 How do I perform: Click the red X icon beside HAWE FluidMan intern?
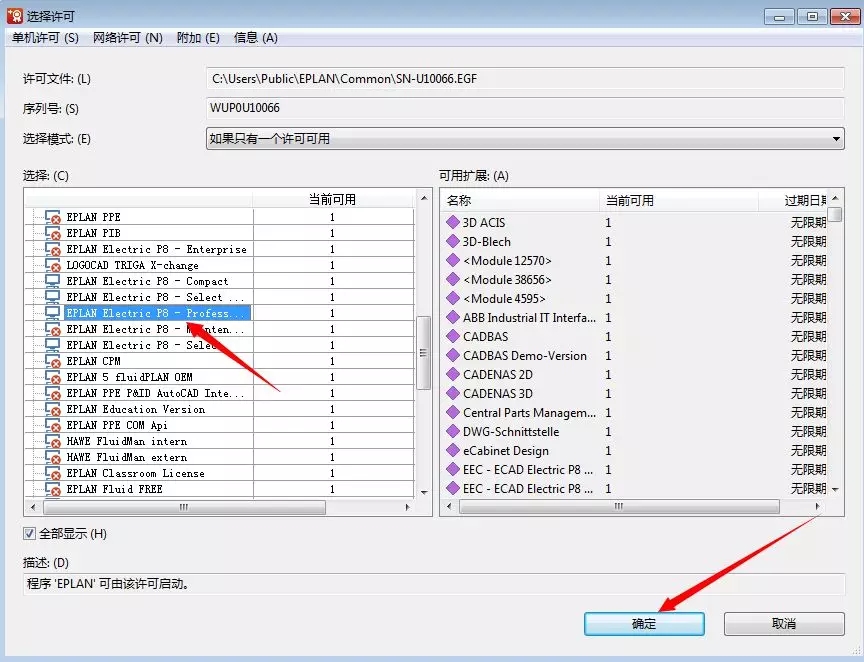(56, 441)
